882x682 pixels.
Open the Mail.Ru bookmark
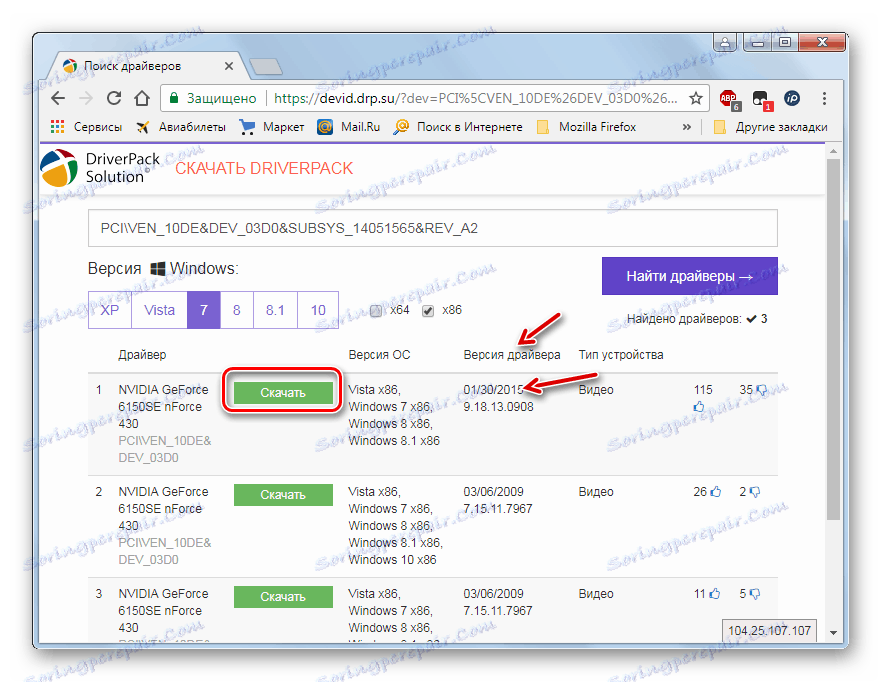coord(349,127)
